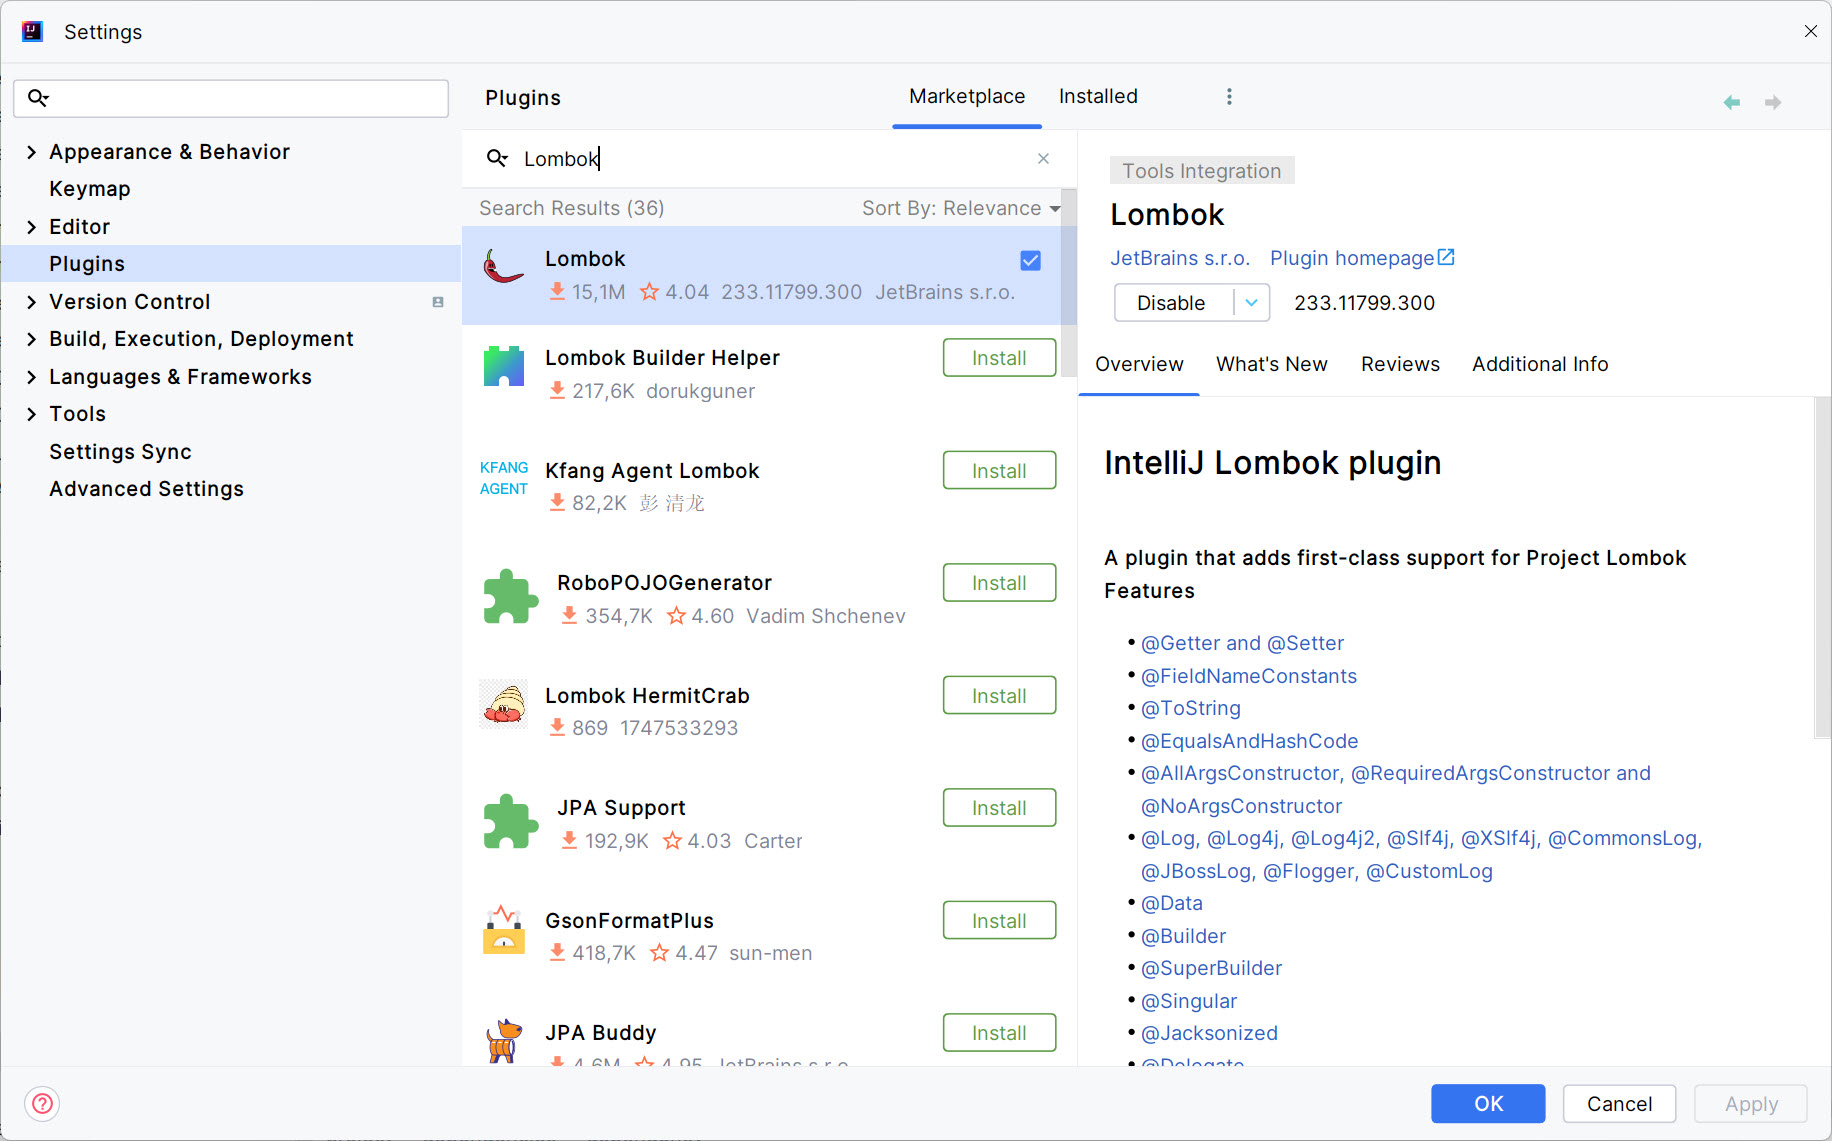Open the Sort By Relevance dropdown
1832x1141 pixels.
pos(960,208)
